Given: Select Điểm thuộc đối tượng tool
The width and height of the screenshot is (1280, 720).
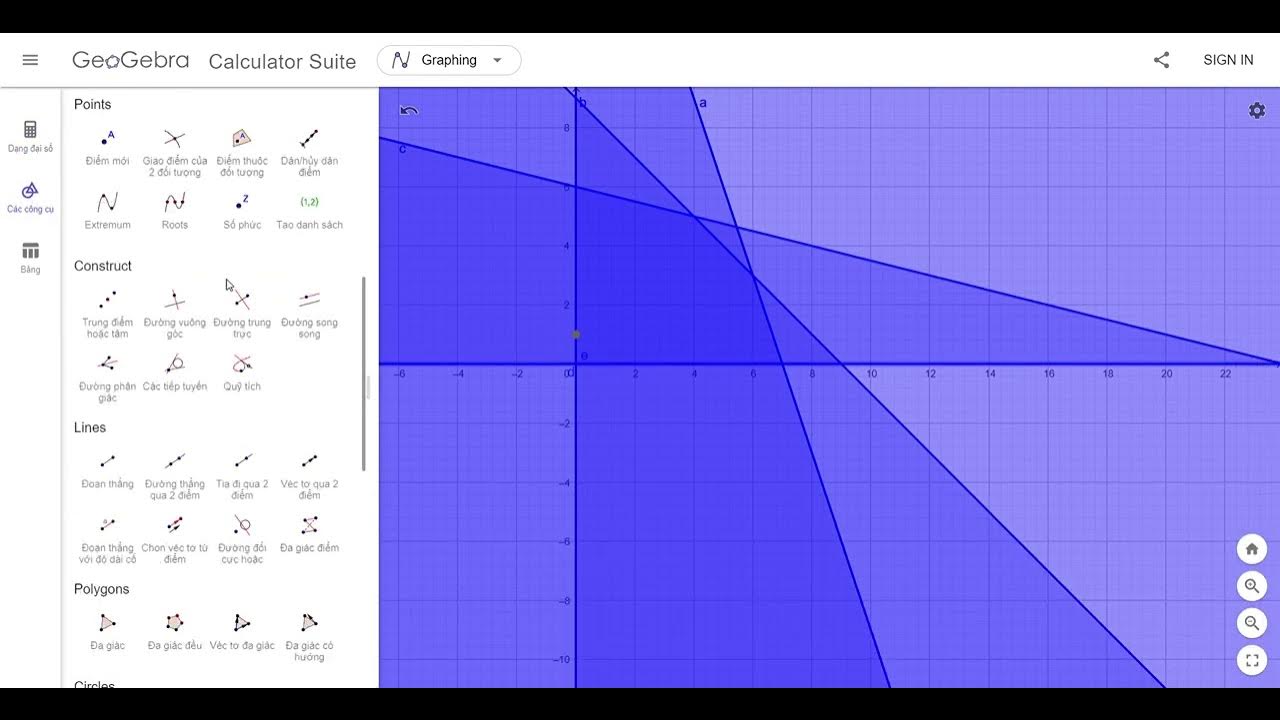Looking at the screenshot, I should click(242, 152).
